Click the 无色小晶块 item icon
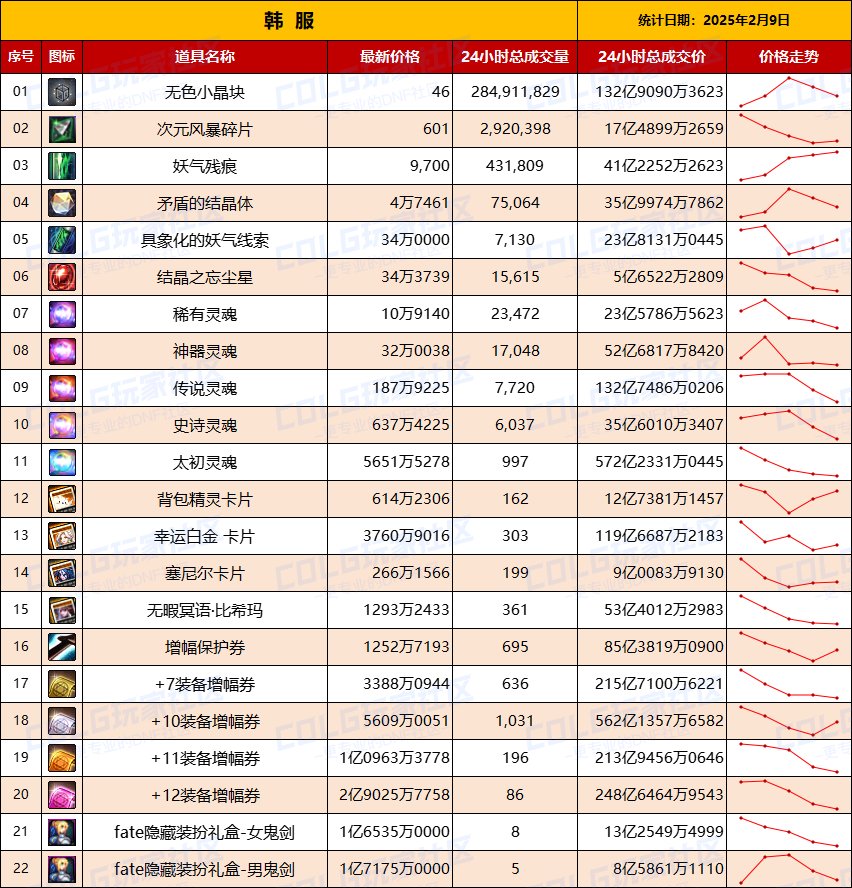Image resolution: width=852 pixels, height=888 pixels. pos(62,92)
